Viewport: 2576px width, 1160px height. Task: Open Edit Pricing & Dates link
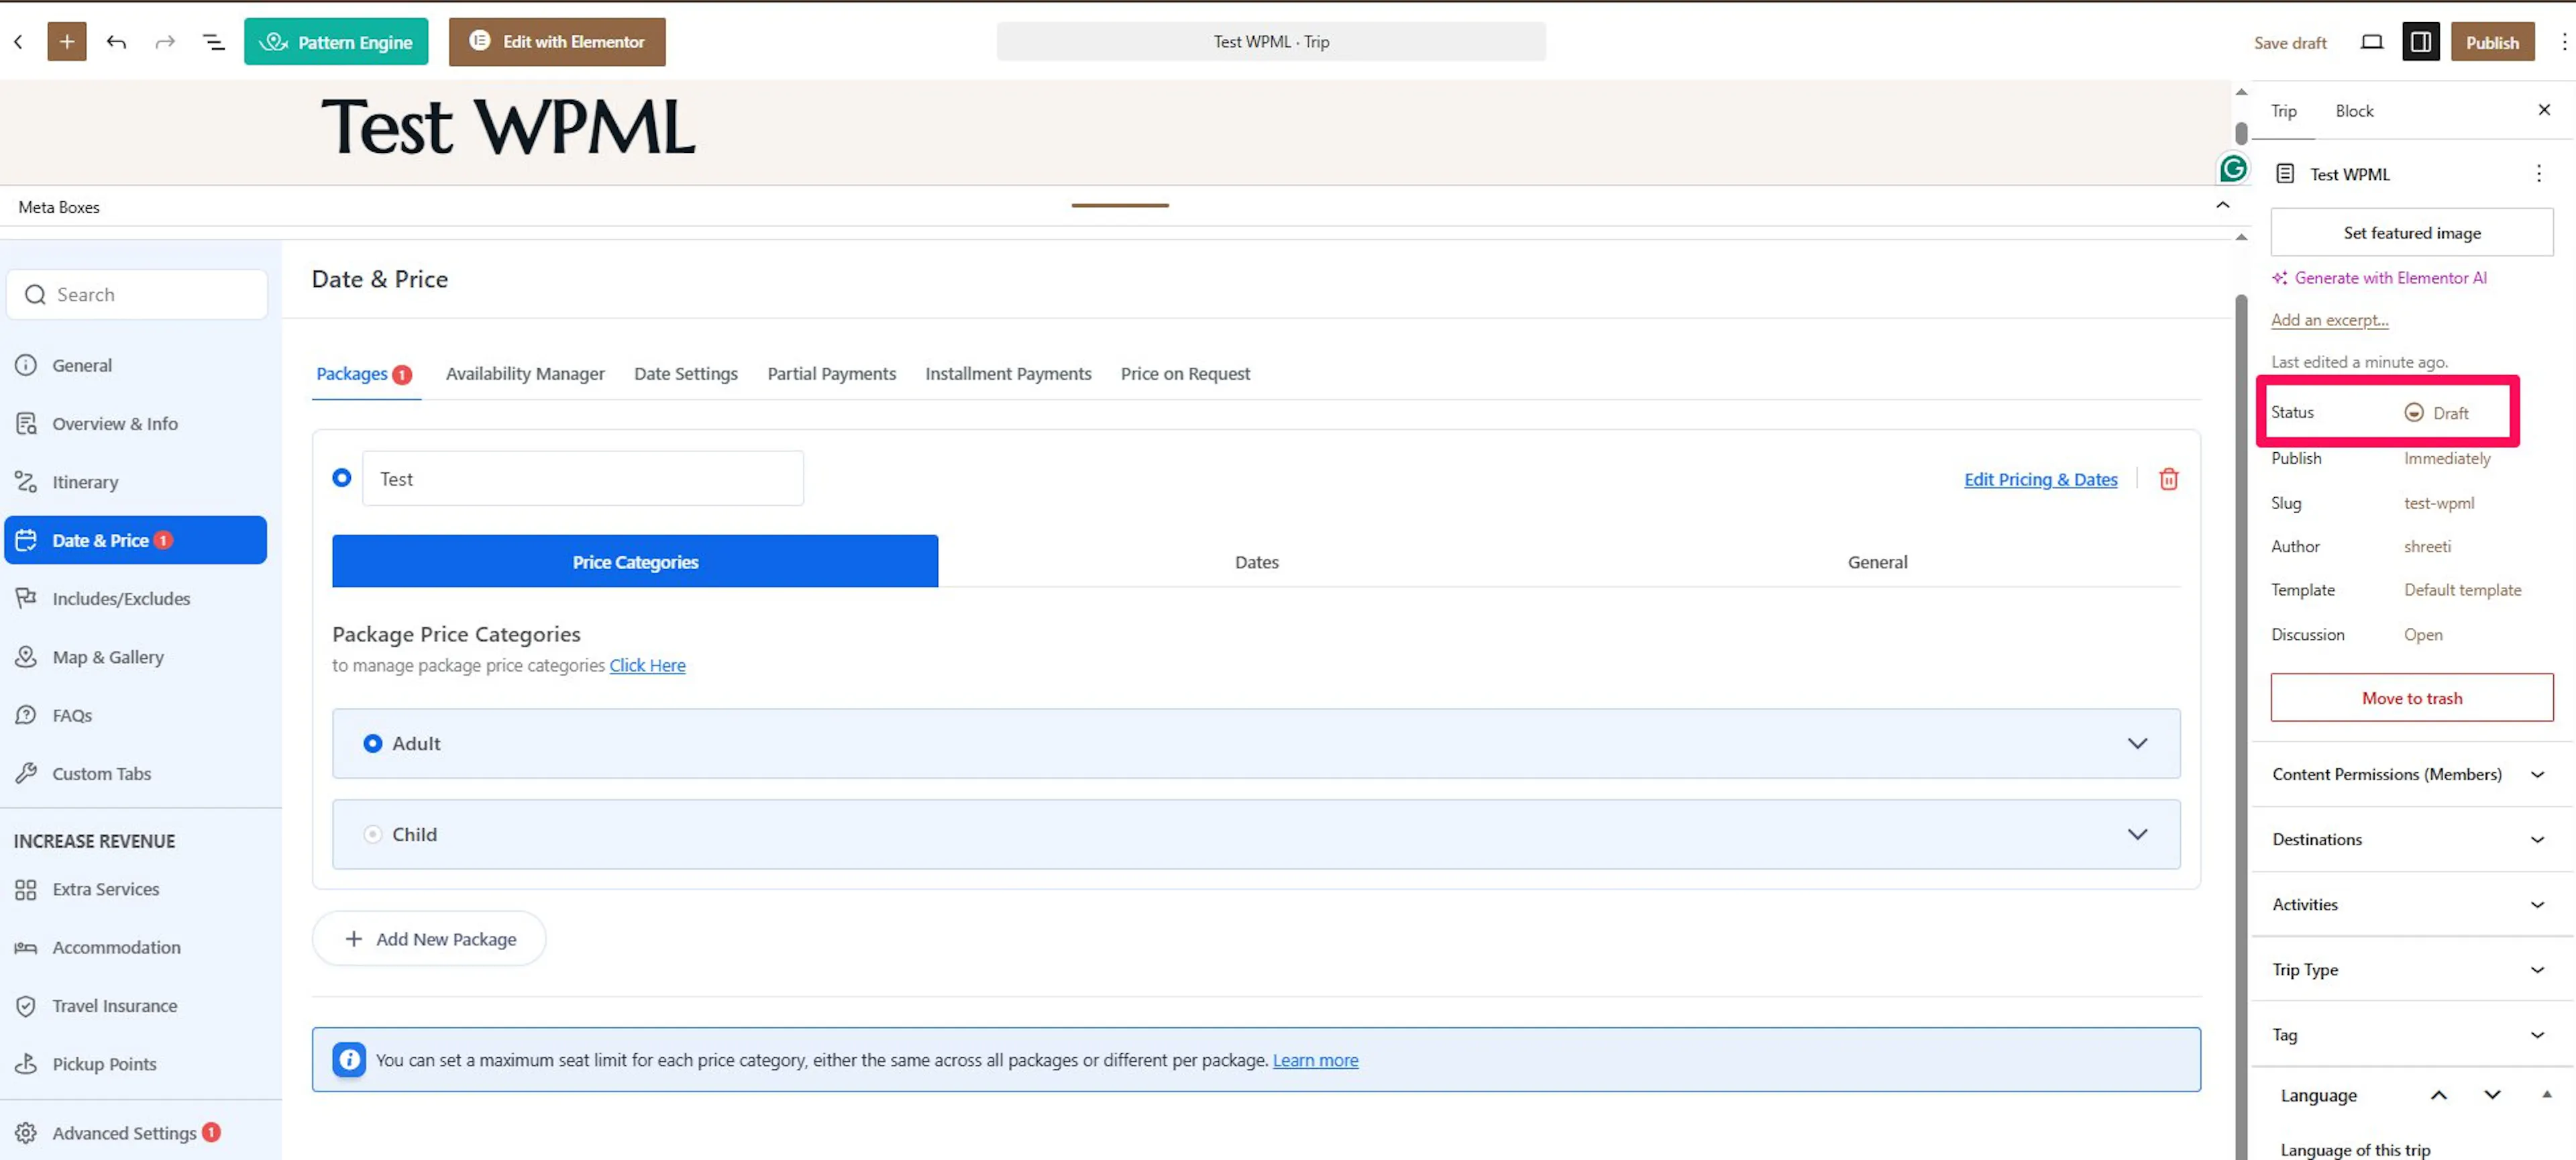click(x=2040, y=479)
